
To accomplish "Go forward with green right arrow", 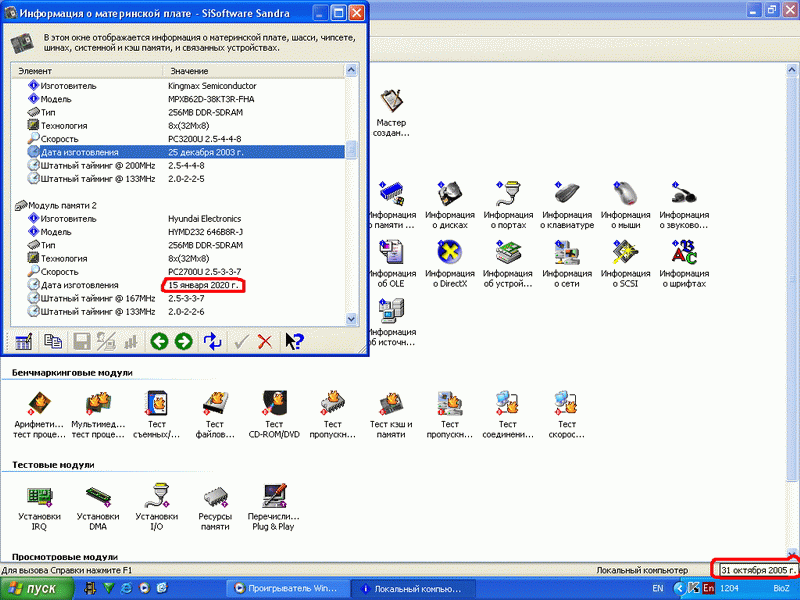I will pyautogui.click(x=184, y=341).
